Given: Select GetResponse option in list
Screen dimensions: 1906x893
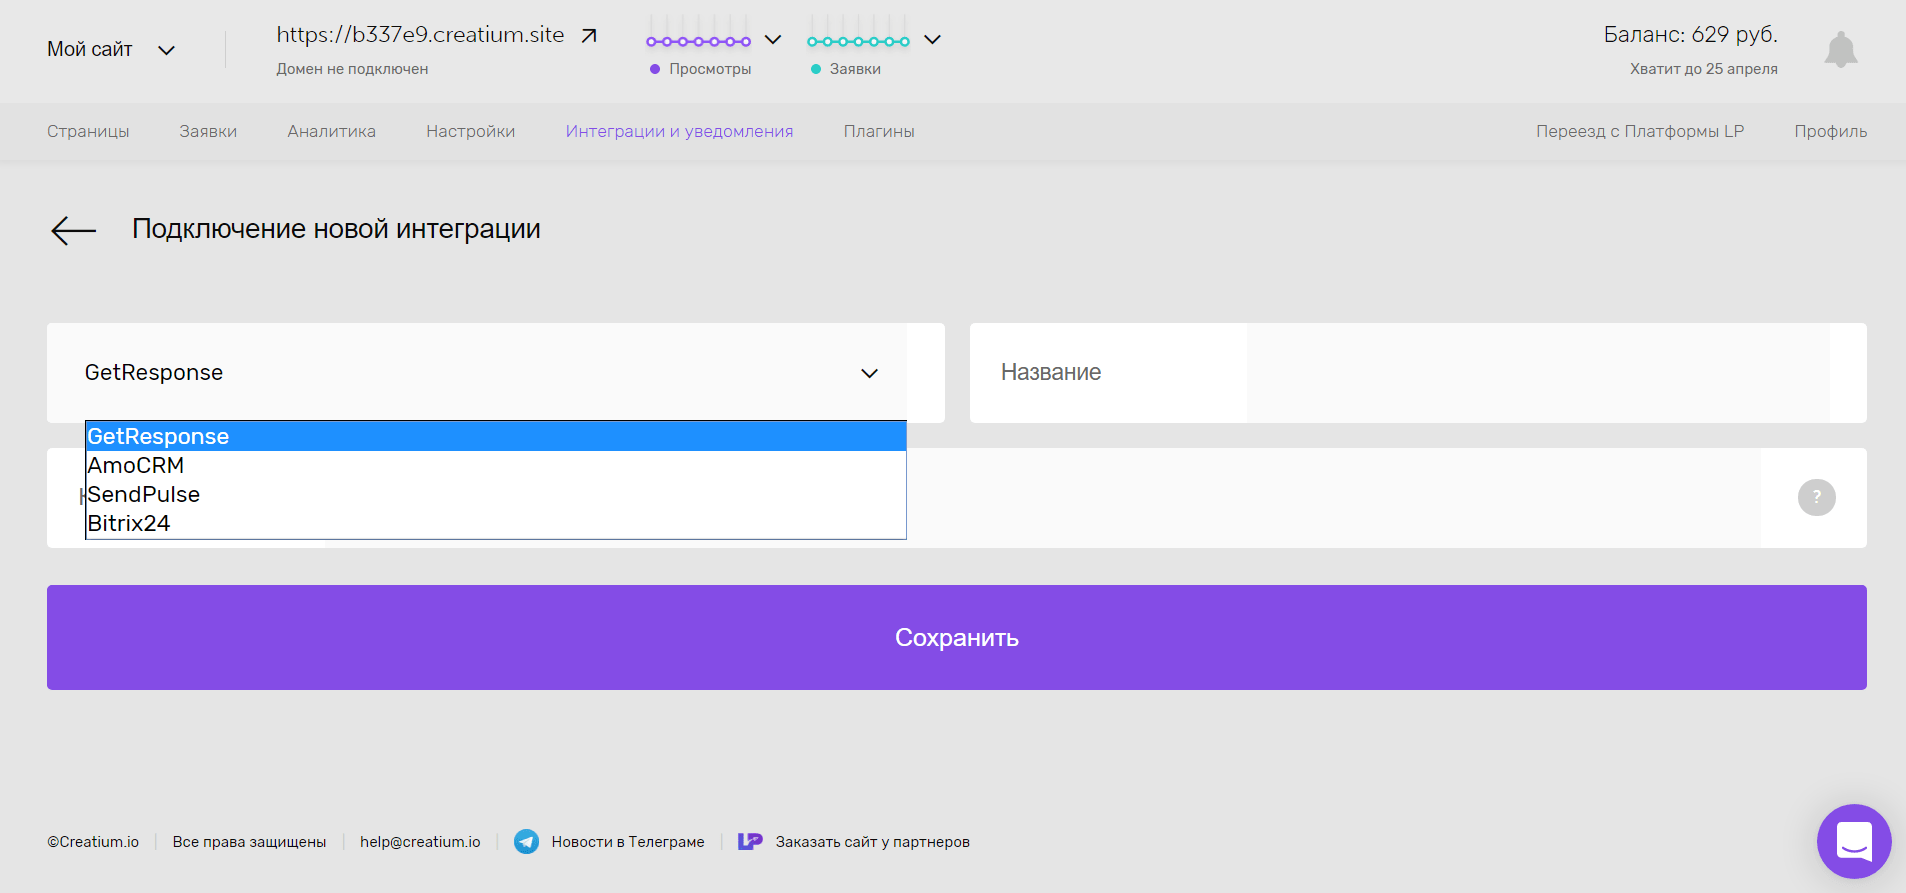Looking at the screenshot, I should click(496, 436).
